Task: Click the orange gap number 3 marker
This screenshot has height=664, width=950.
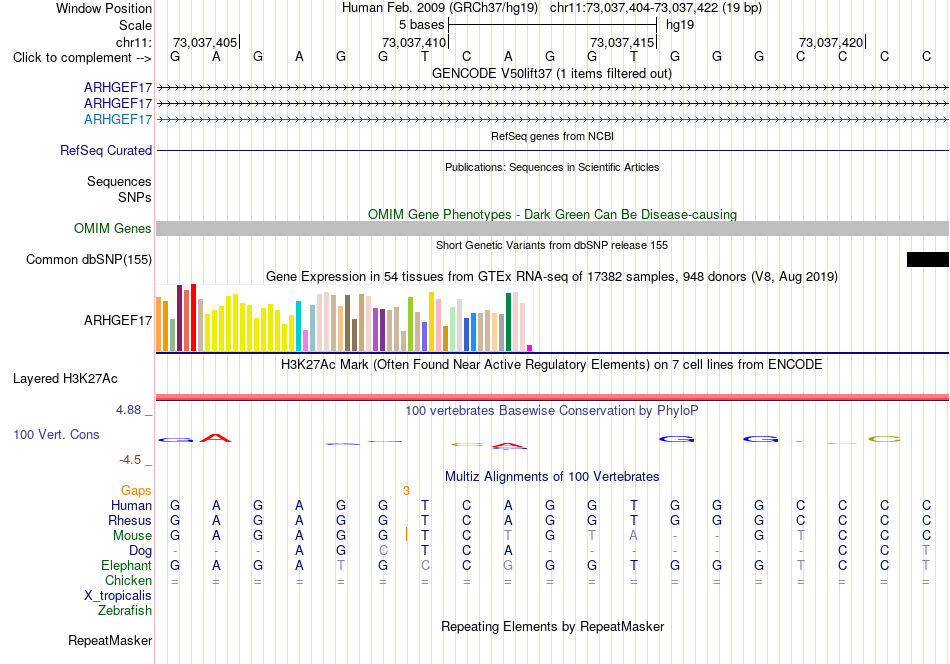Action: point(406,491)
